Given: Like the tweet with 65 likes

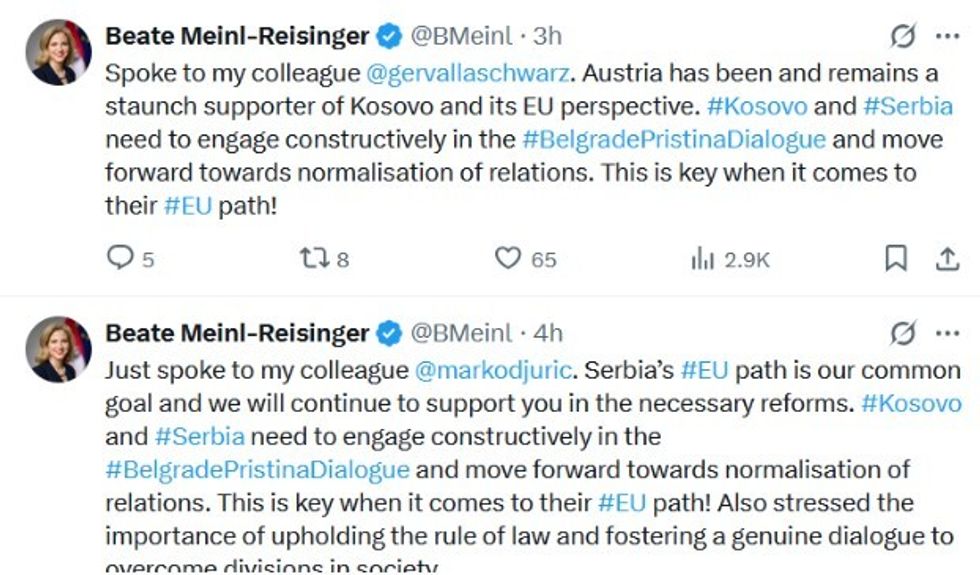Looking at the screenshot, I should pos(509,259).
